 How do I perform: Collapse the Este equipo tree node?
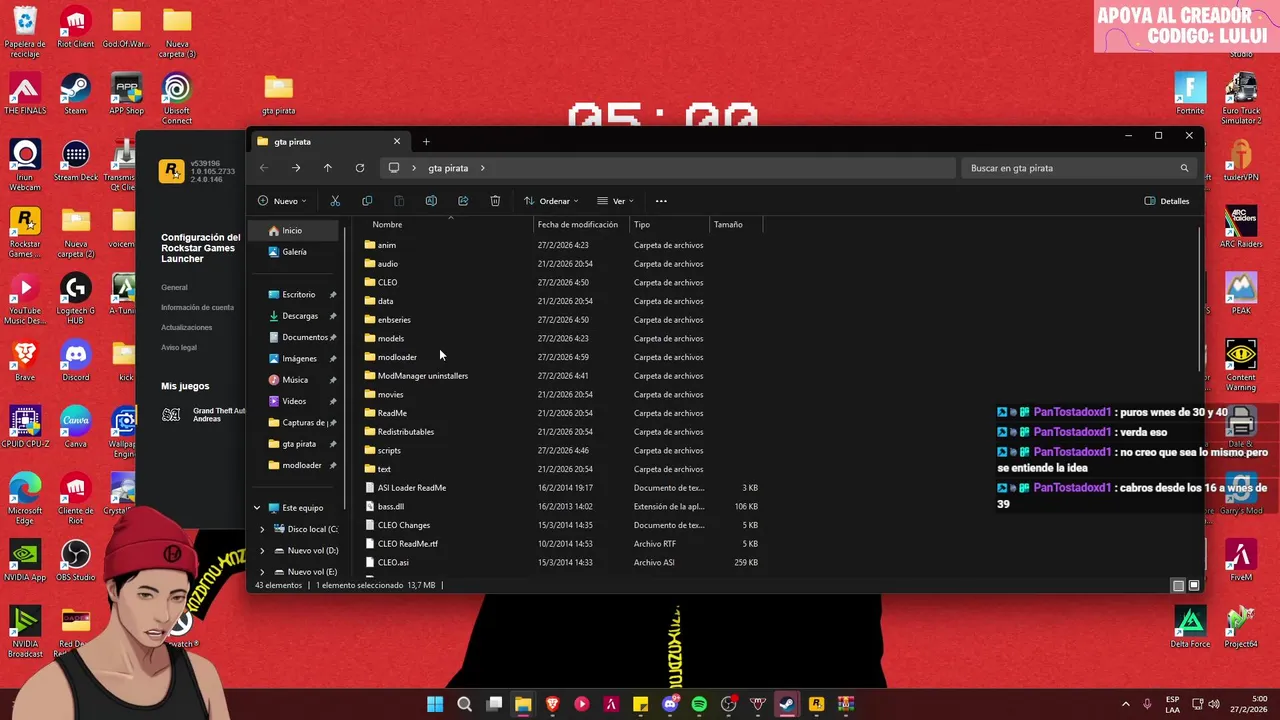point(257,507)
